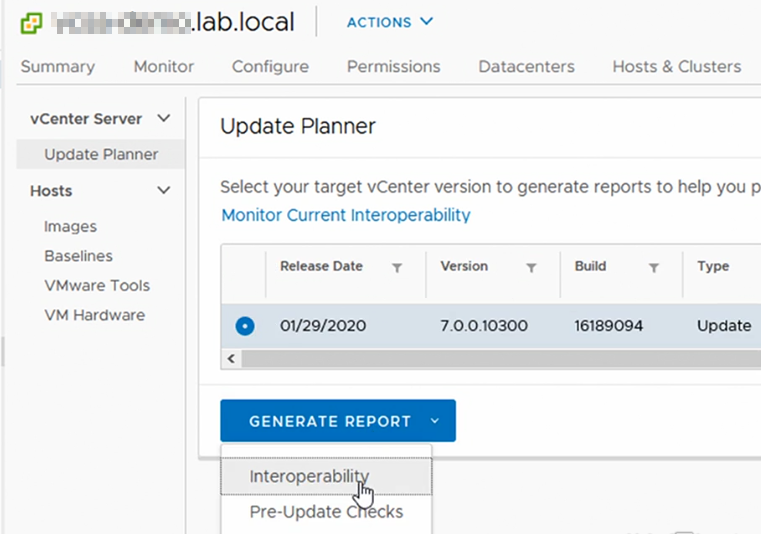Screen dimensions: 761x534
Task: Click the Monitor Current Interoperability link
Action: pyautogui.click(x=346, y=215)
